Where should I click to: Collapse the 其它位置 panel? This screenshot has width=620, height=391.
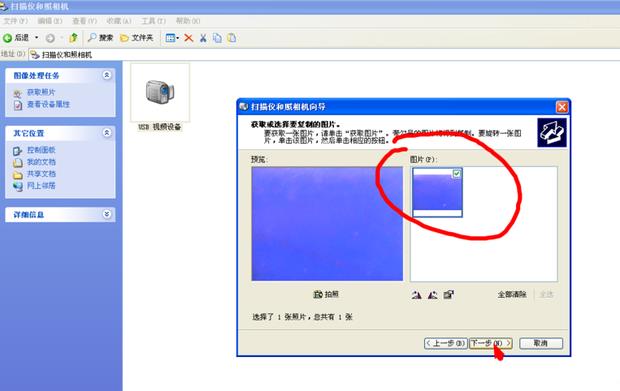tap(107, 133)
